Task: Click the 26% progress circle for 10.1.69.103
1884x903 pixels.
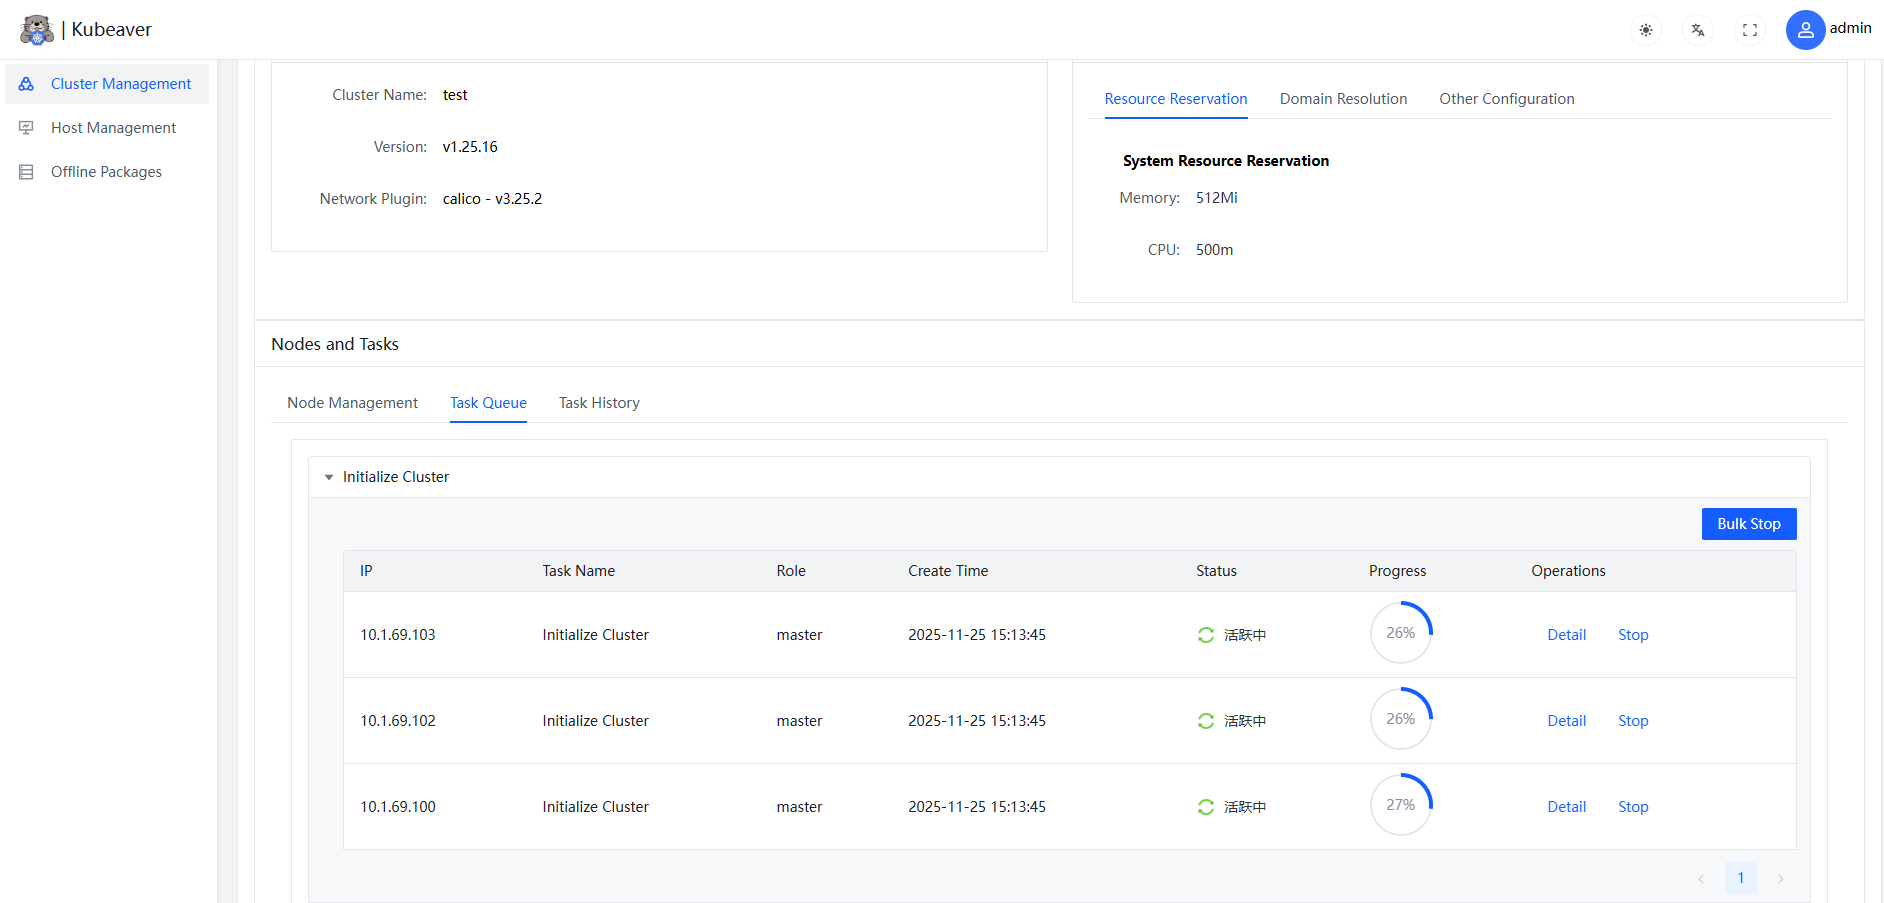Action: click(x=1401, y=633)
